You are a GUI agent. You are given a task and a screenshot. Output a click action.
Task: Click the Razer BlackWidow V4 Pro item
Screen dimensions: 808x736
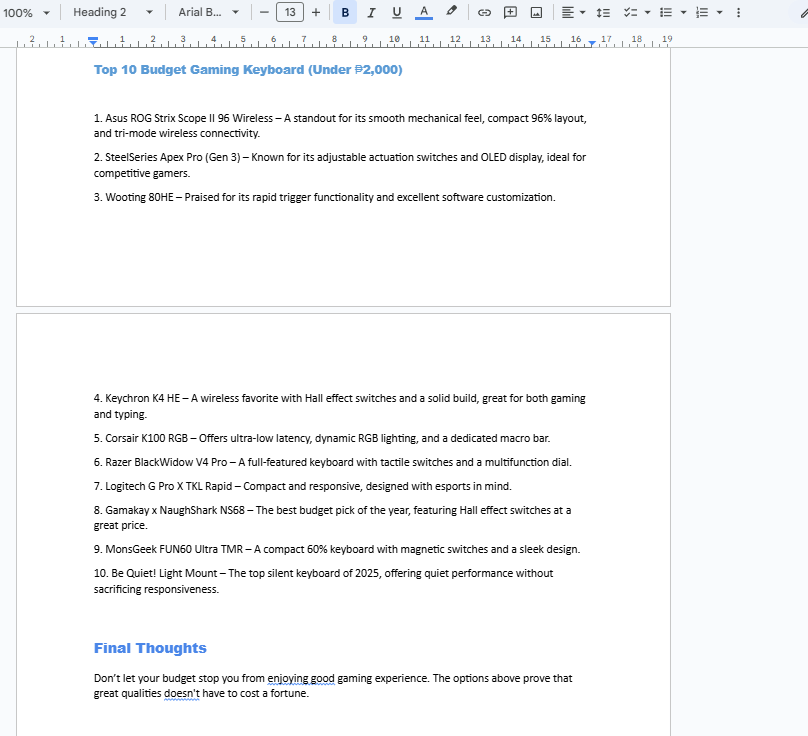pyautogui.click(x=333, y=462)
